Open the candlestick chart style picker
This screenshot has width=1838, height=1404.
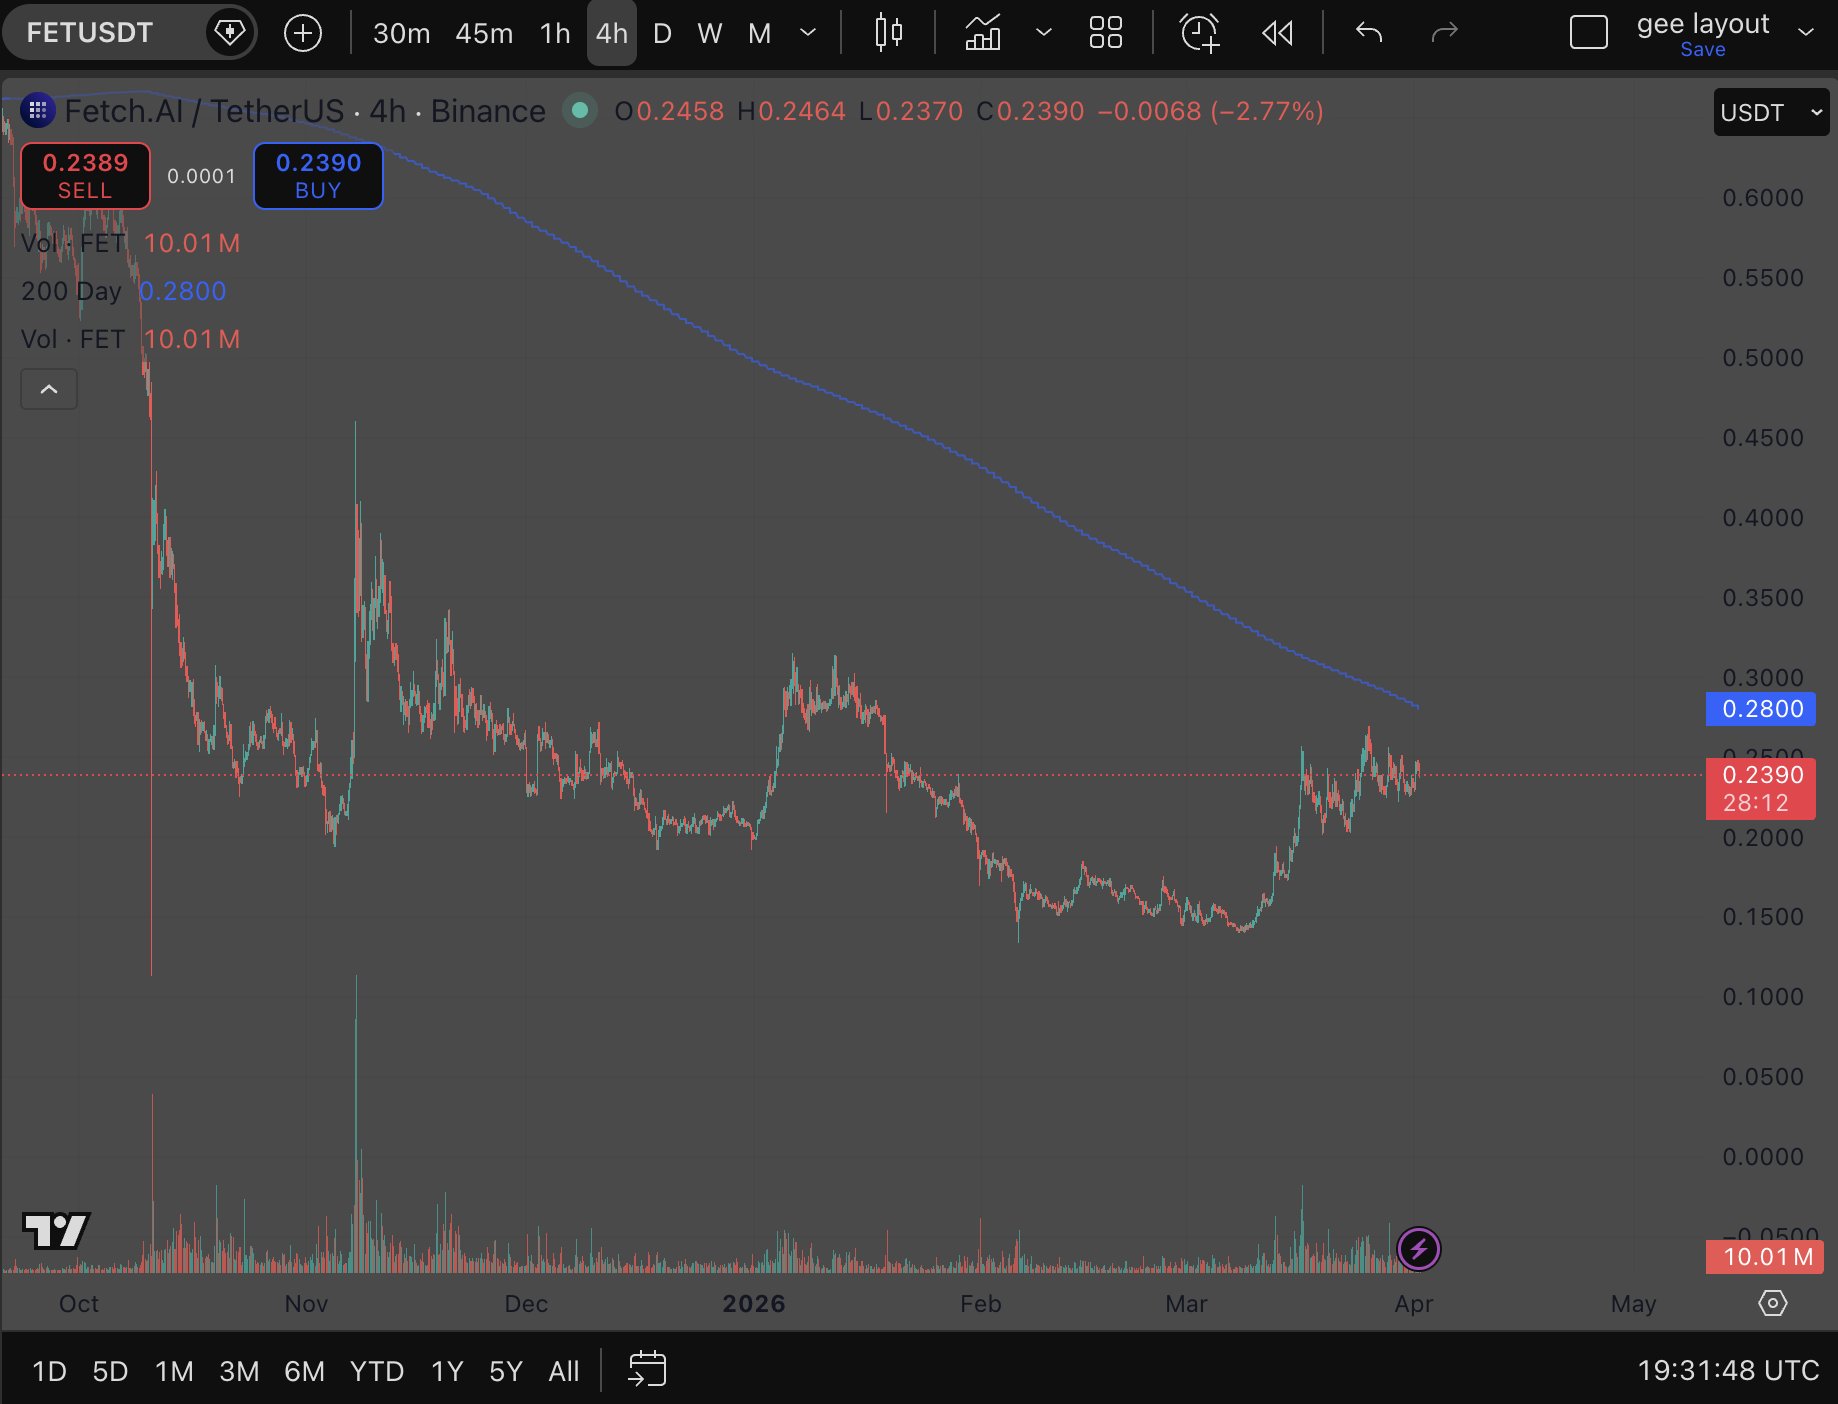888,33
